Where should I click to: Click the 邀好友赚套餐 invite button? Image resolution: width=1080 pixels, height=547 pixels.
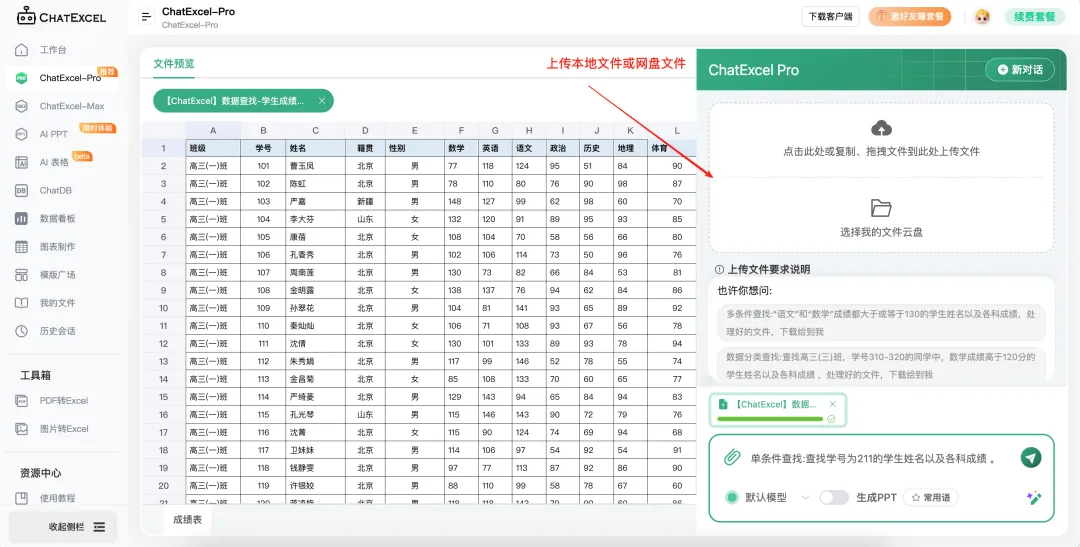[909, 17]
